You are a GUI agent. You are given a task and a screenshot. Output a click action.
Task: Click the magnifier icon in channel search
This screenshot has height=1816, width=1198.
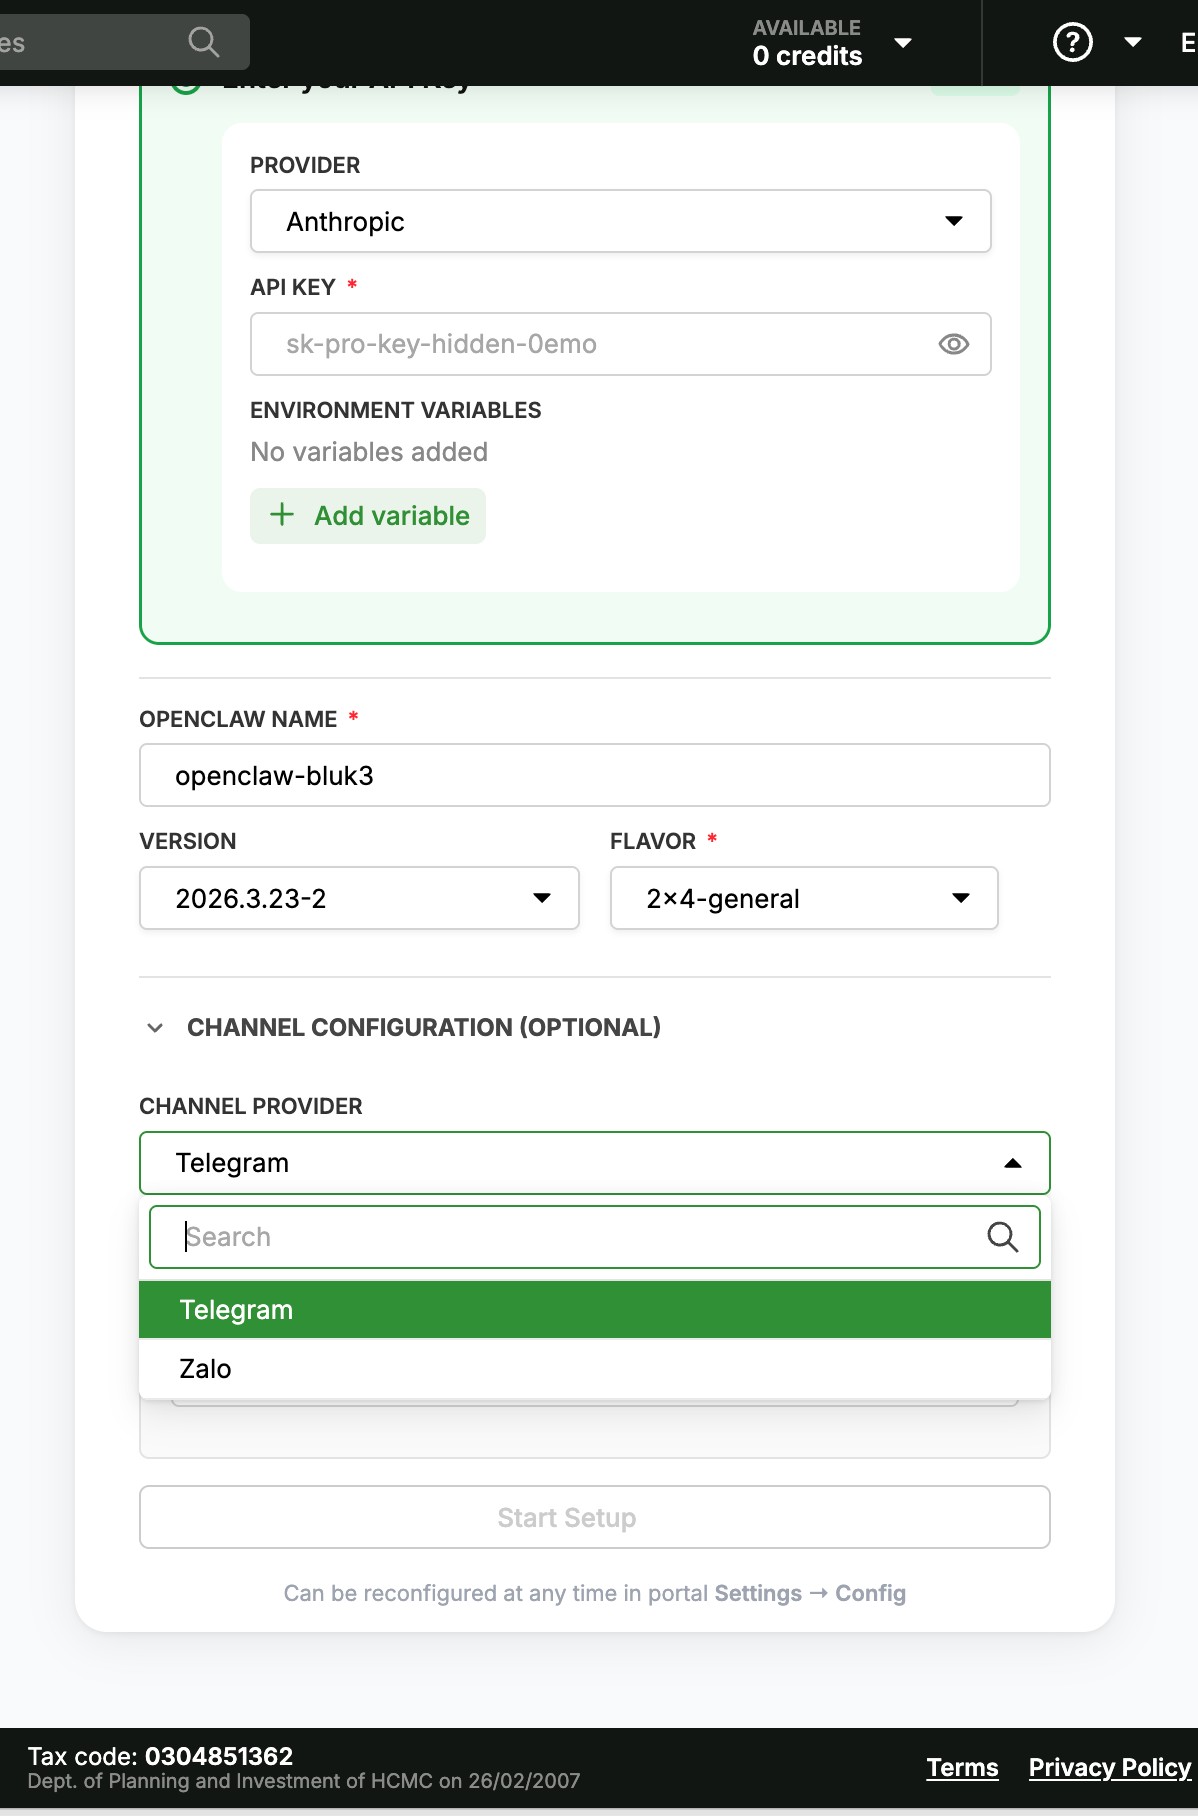(x=1002, y=1237)
